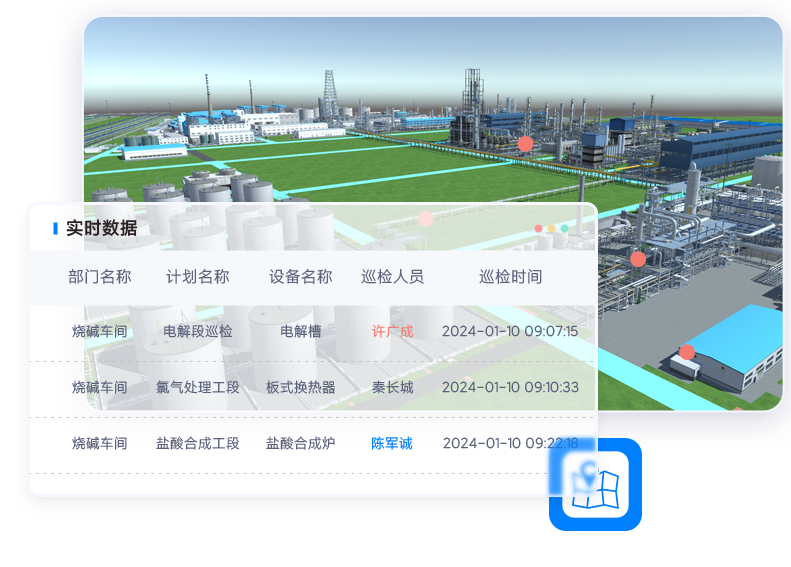Open the map location icon
This screenshot has width=791, height=567.
tap(595, 484)
